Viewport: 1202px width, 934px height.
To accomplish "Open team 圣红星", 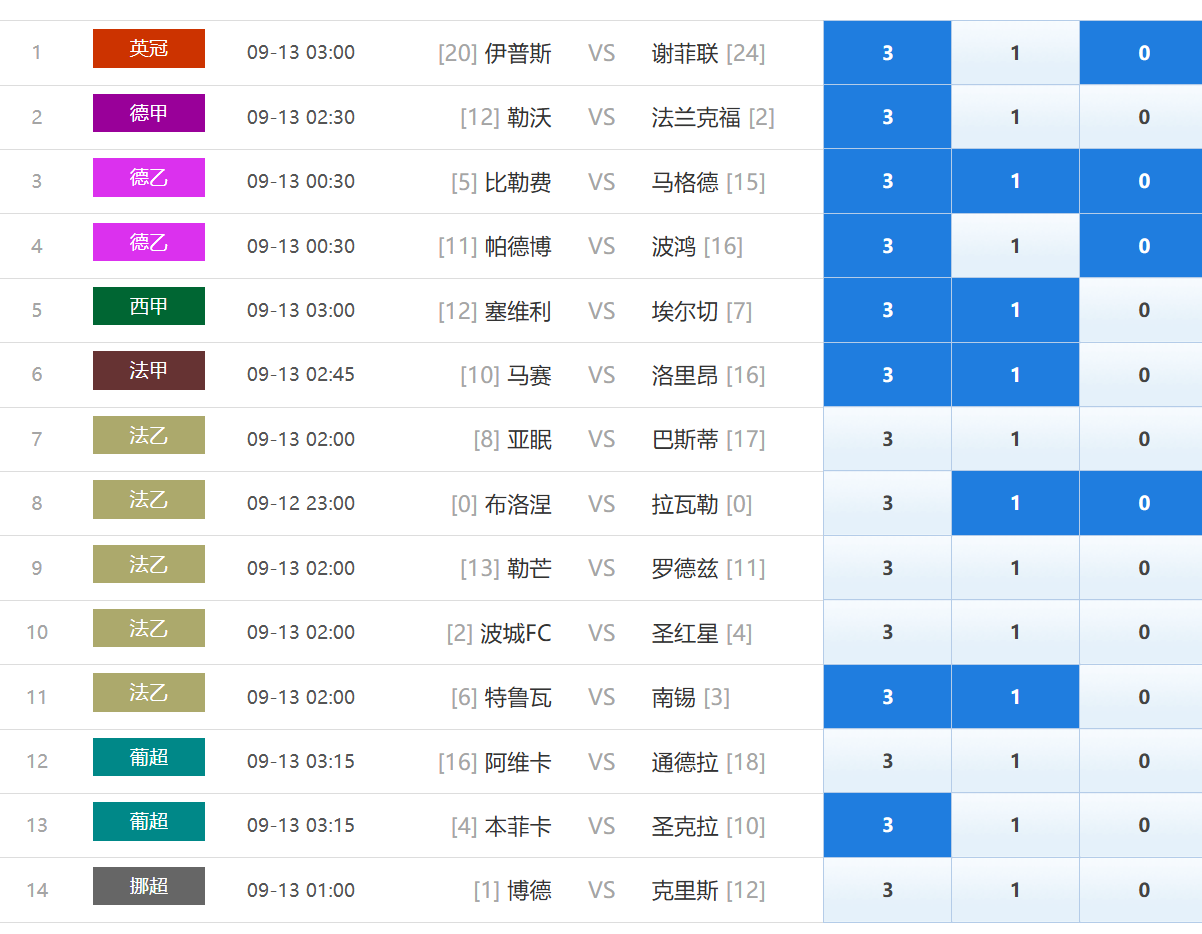I will pos(685,633).
